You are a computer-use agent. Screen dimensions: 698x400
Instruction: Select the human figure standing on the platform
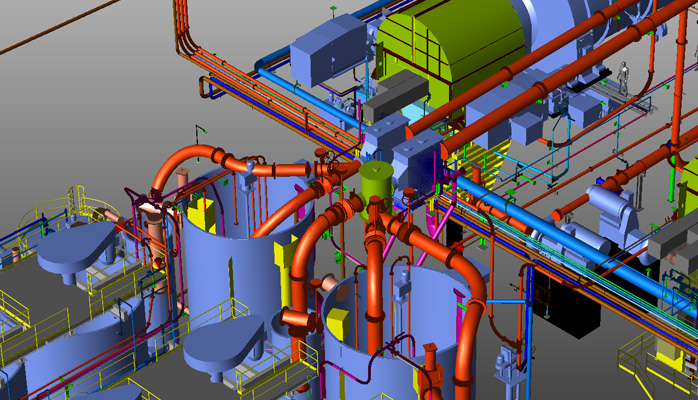pyautogui.click(x=623, y=77)
